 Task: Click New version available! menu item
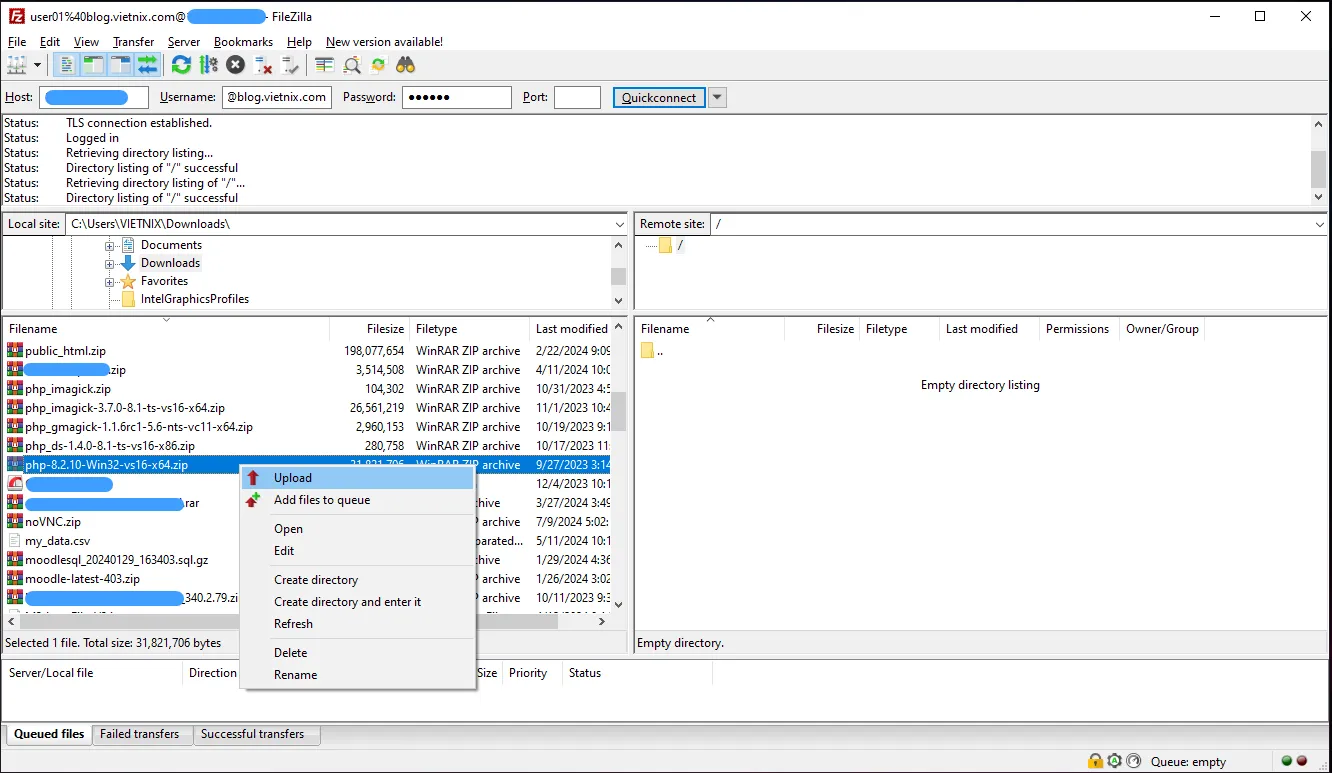tap(384, 42)
